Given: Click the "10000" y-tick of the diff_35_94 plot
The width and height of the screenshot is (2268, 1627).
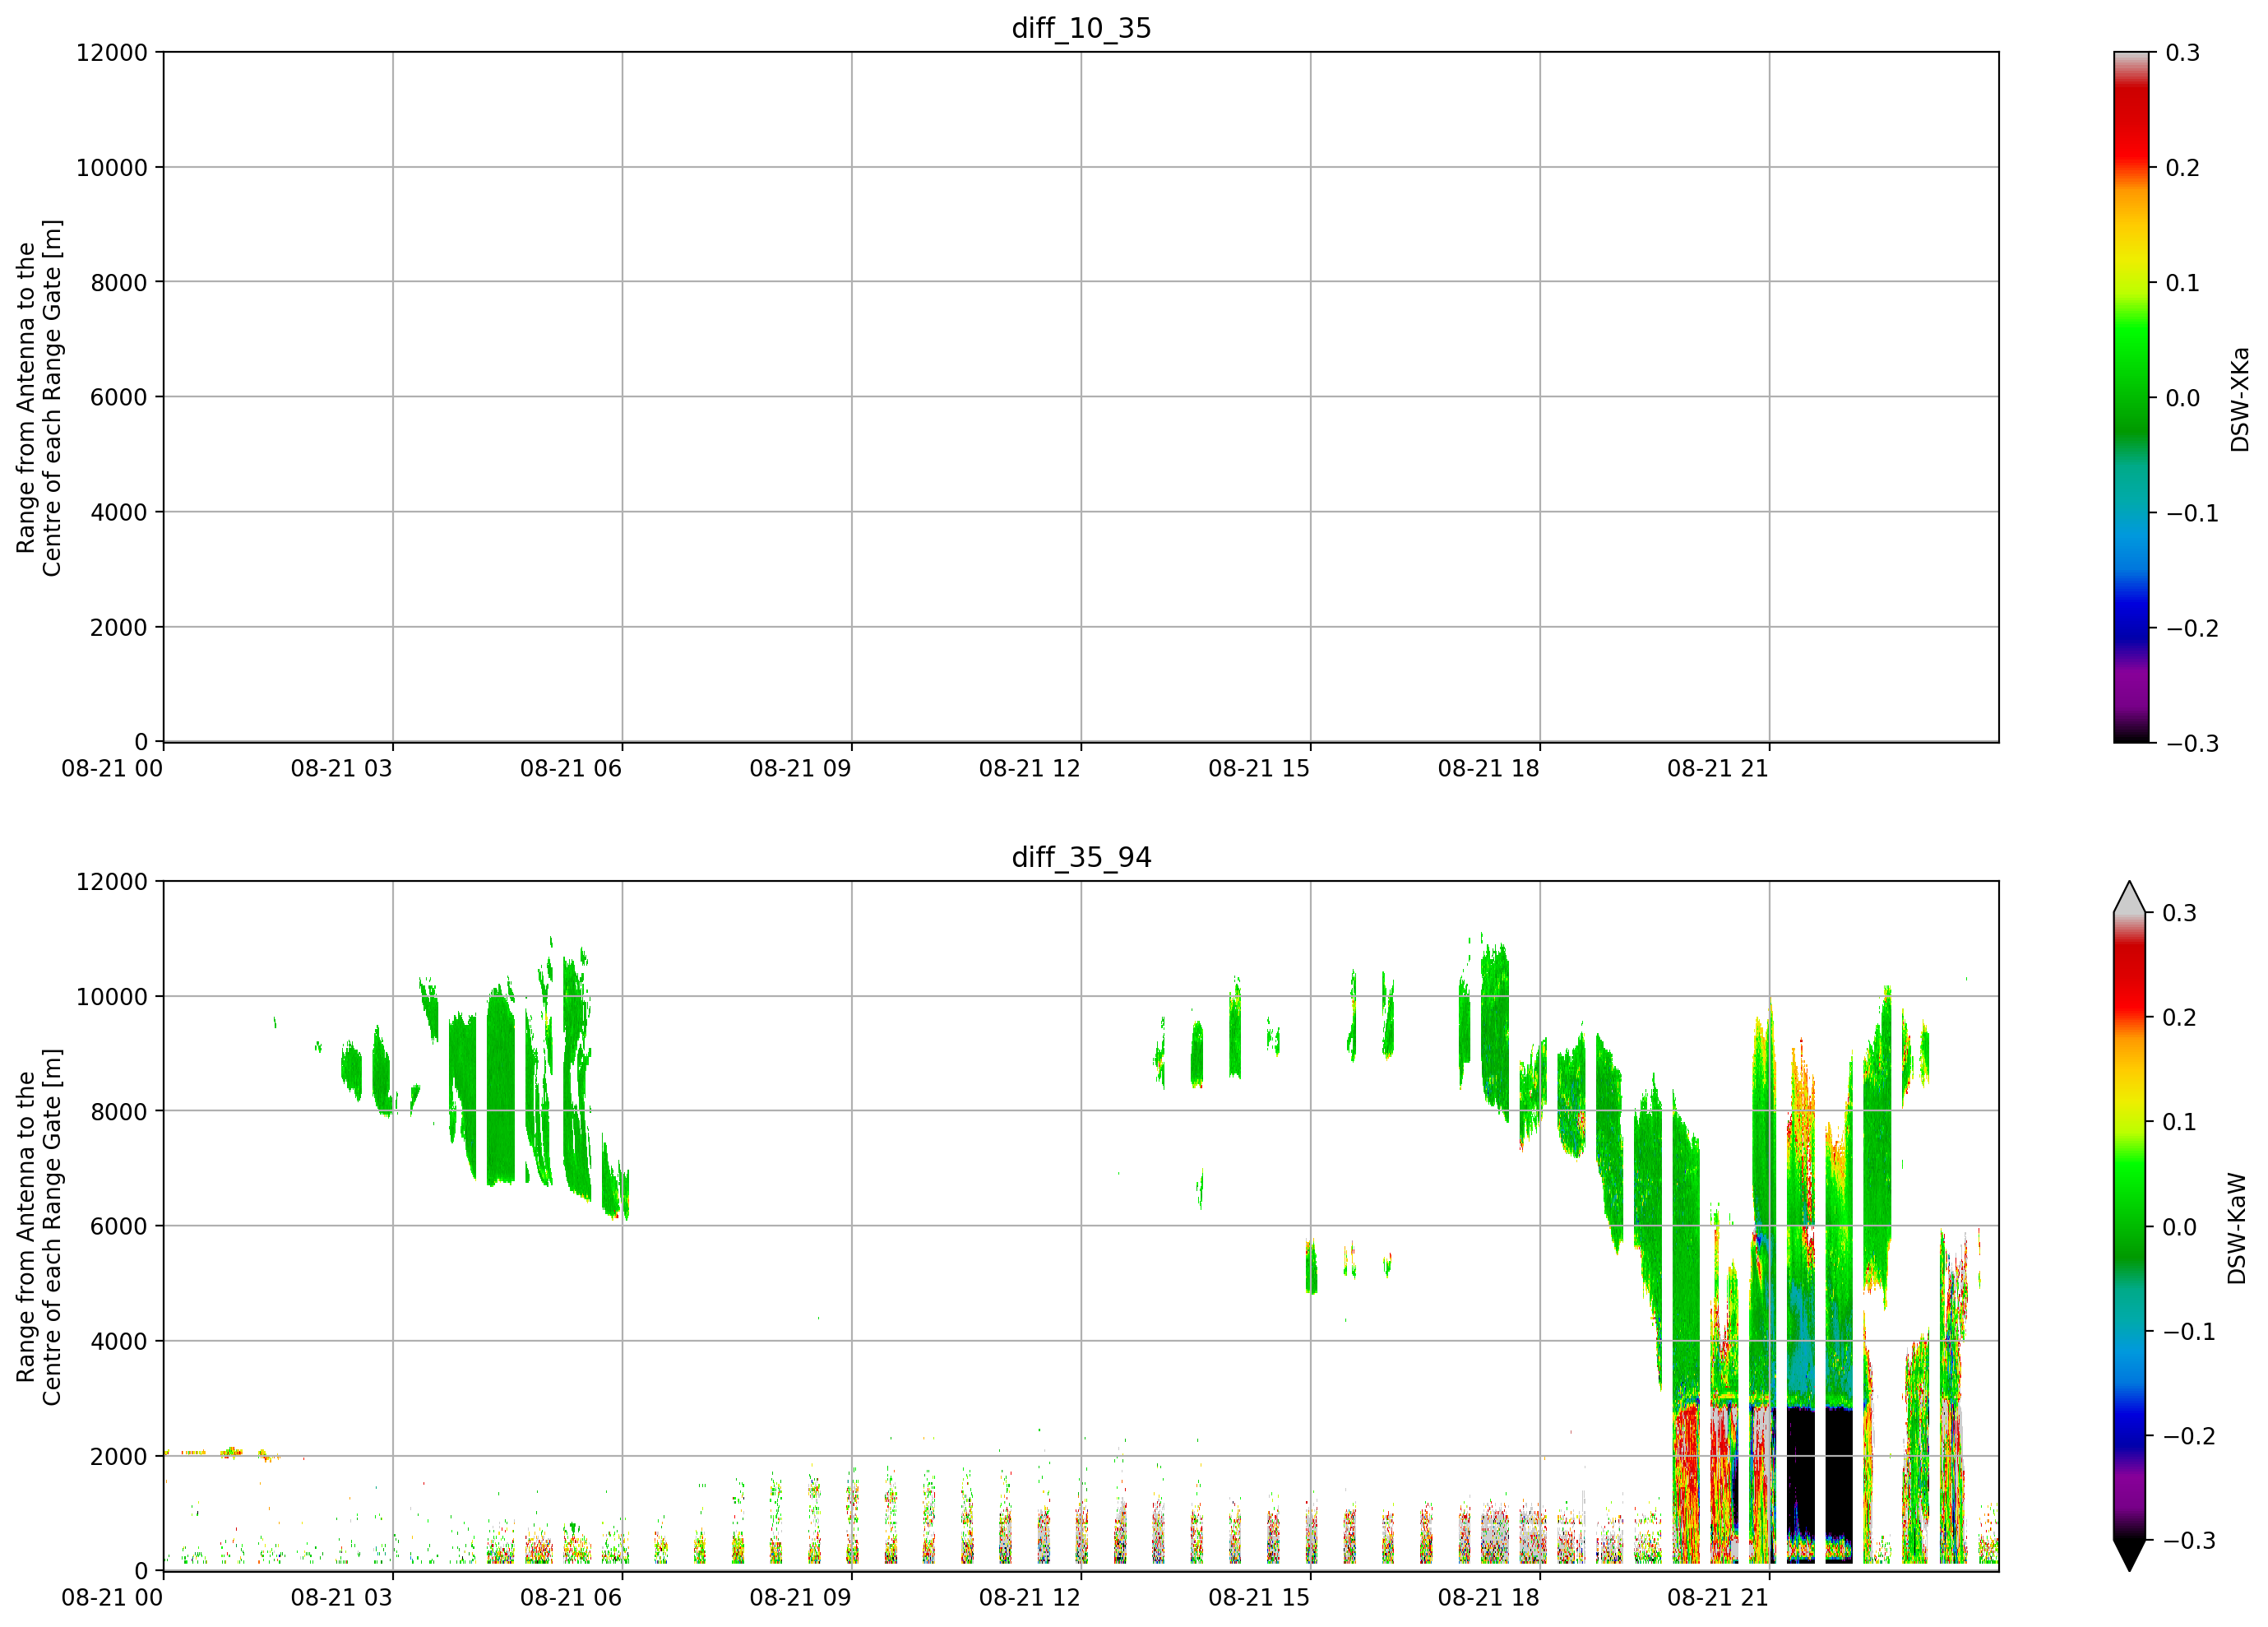Looking at the screenshot, I should pyautogui.click(x=112, y=997).
